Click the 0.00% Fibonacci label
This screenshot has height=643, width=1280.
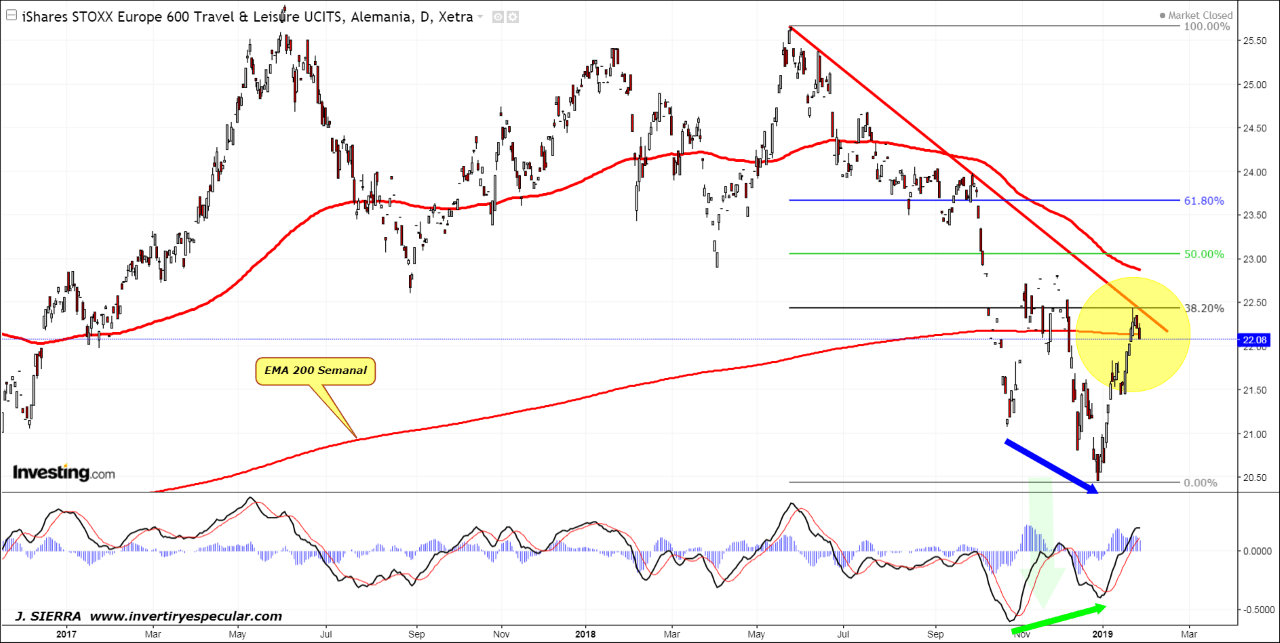(1199, 483)
